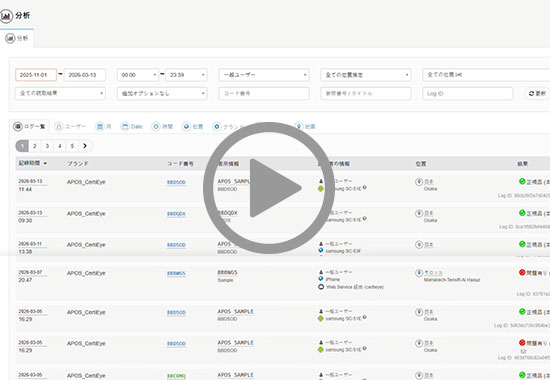Screen dimensions: 550x380
Task: Open code link 880SOD in 13:38 row
Action: pyautogui.click(x=176, y=245)
